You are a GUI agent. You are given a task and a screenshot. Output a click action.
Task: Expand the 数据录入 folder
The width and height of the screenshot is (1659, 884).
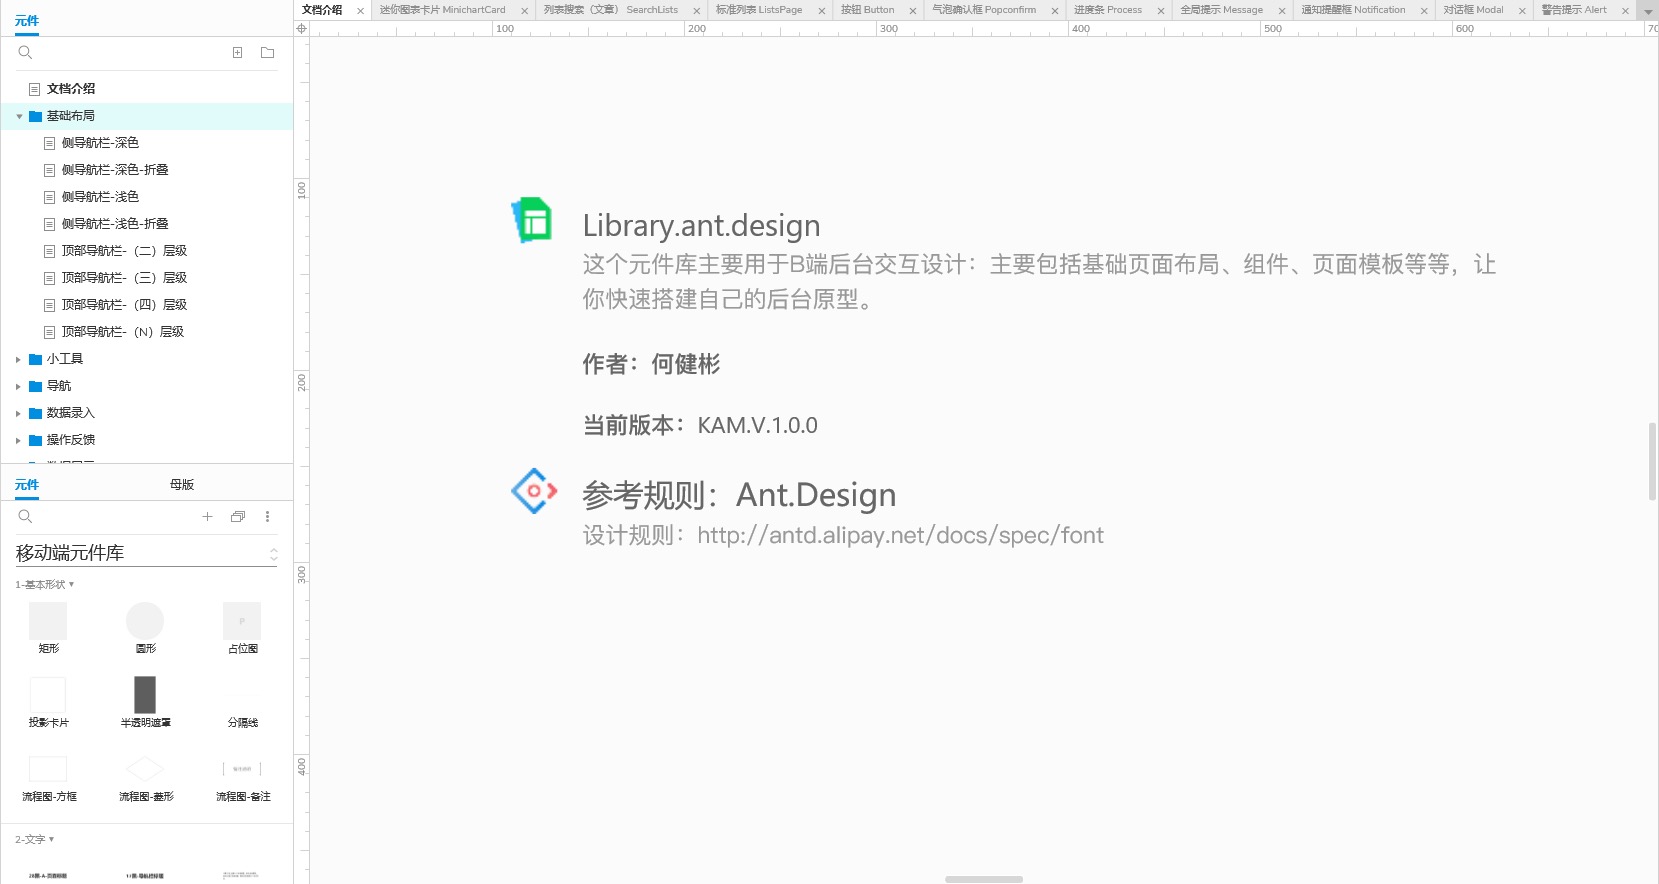(x=18, y=413)
